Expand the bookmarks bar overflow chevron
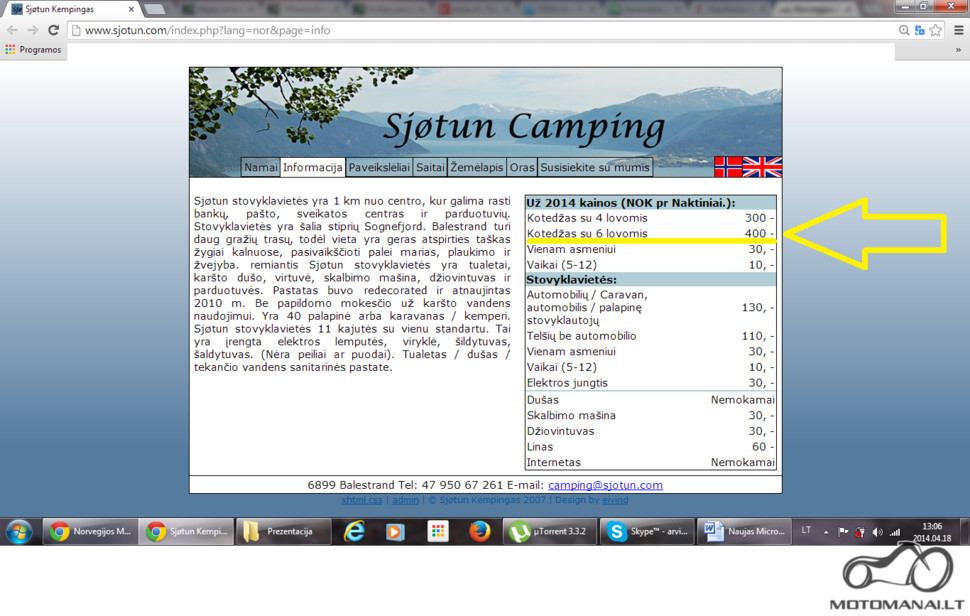The width and height of the screenshot is (970, 616). (958, 50)
